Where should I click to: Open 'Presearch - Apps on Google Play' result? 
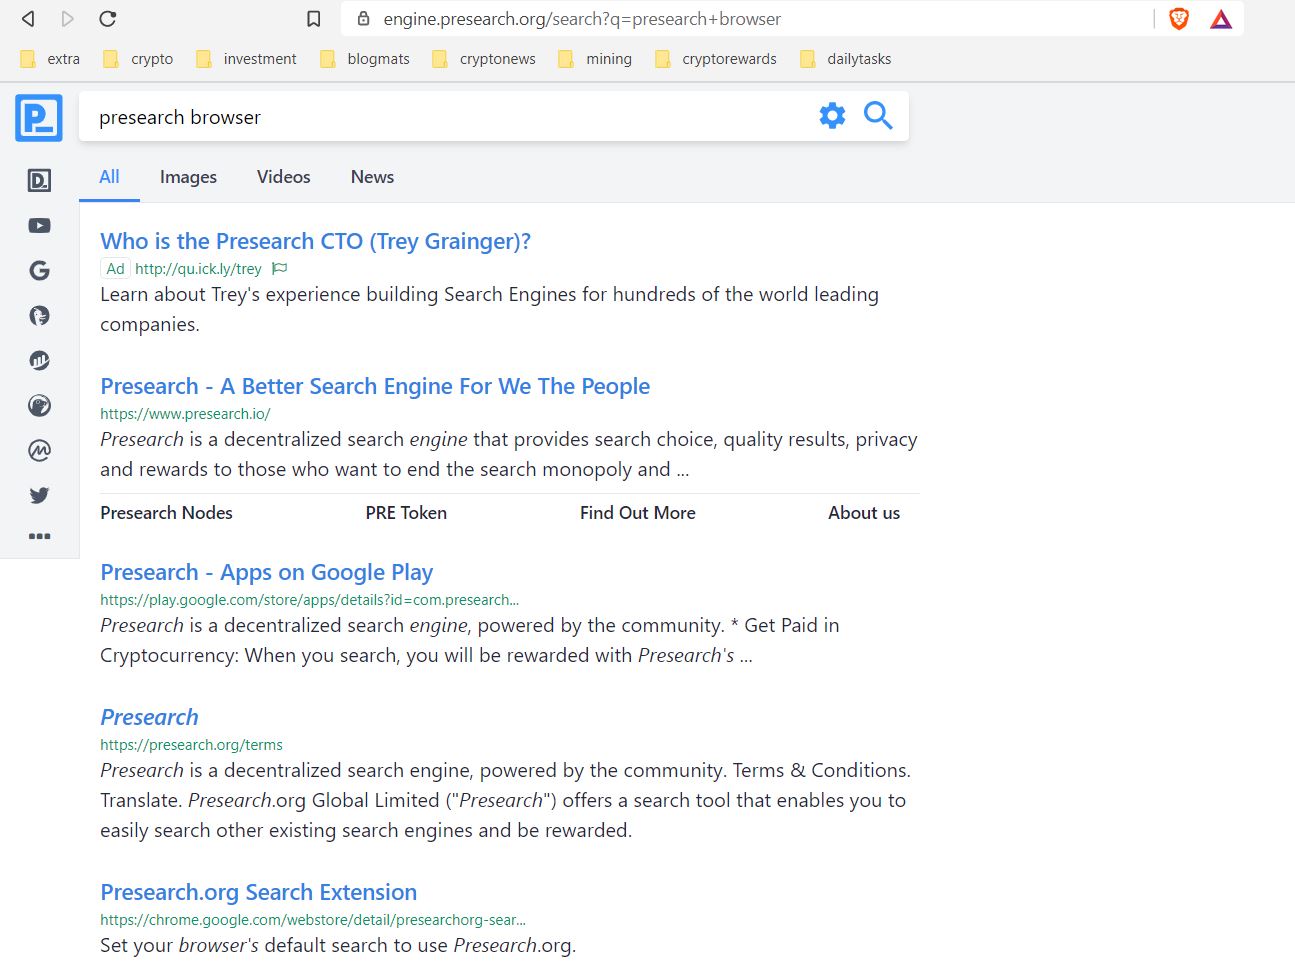click(x=266, y=572)
